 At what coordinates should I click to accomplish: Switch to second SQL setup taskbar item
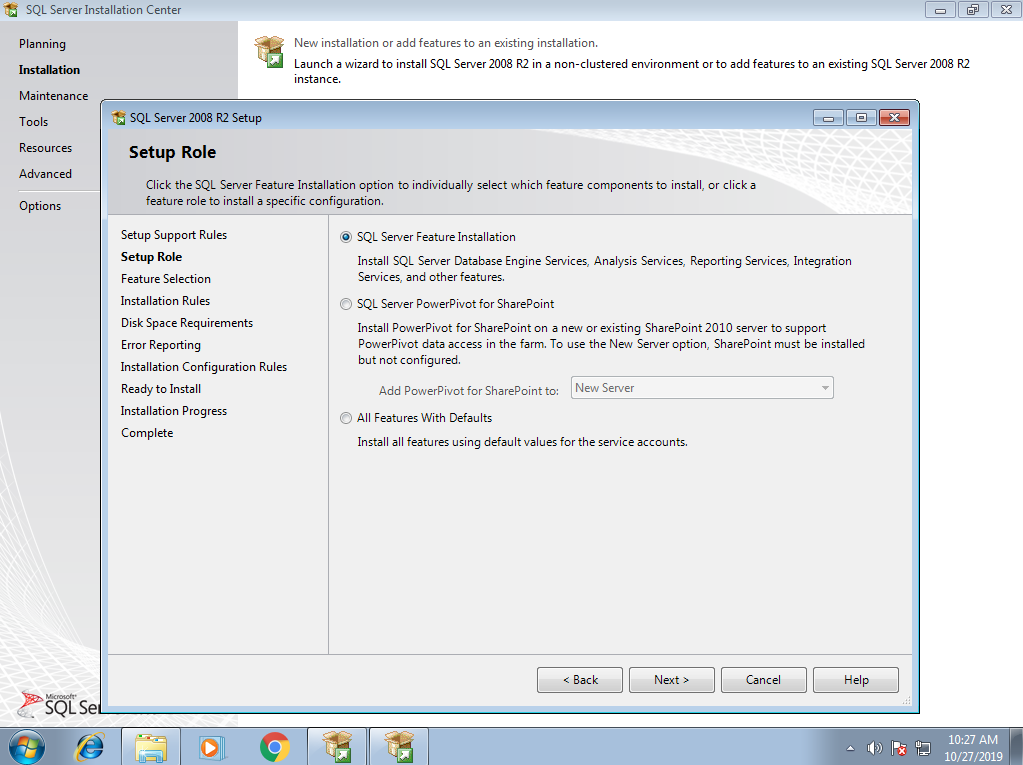[x=399, y=747]
